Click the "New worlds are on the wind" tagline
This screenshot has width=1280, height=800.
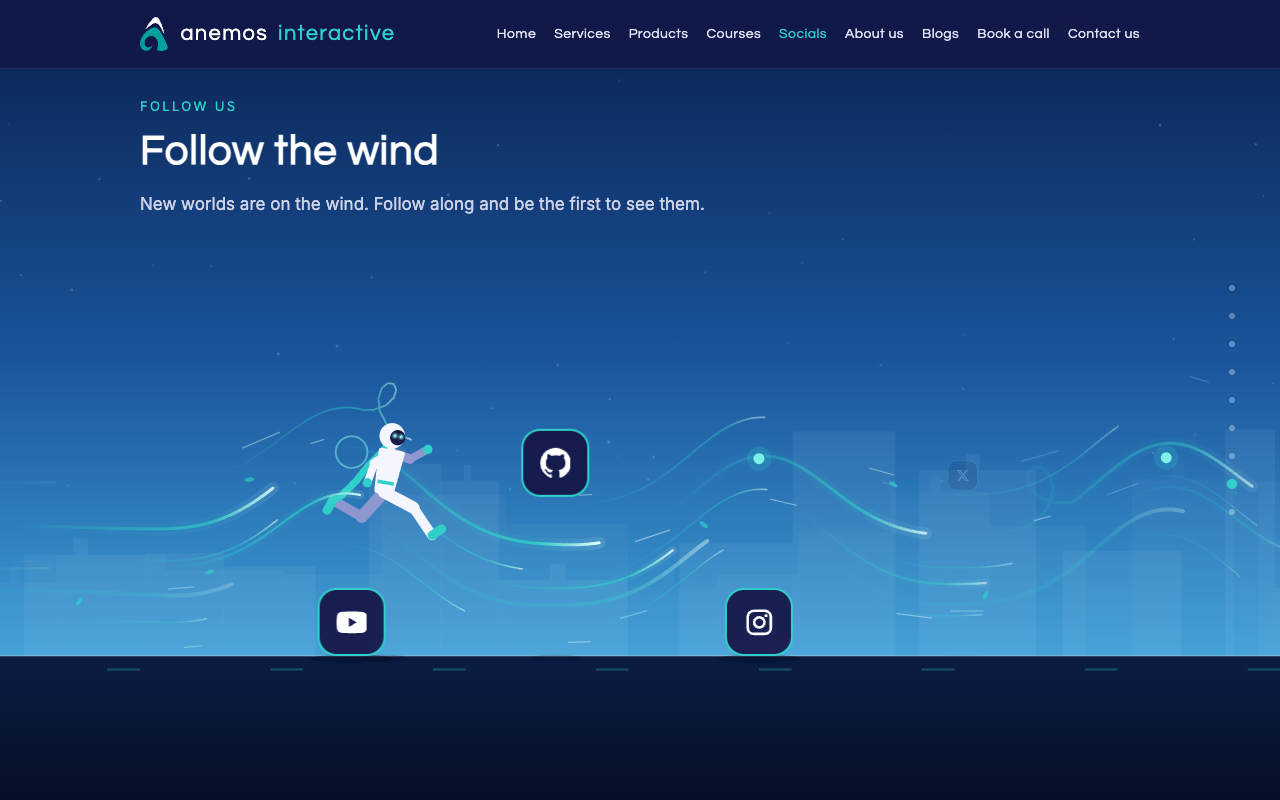point(422,204)
